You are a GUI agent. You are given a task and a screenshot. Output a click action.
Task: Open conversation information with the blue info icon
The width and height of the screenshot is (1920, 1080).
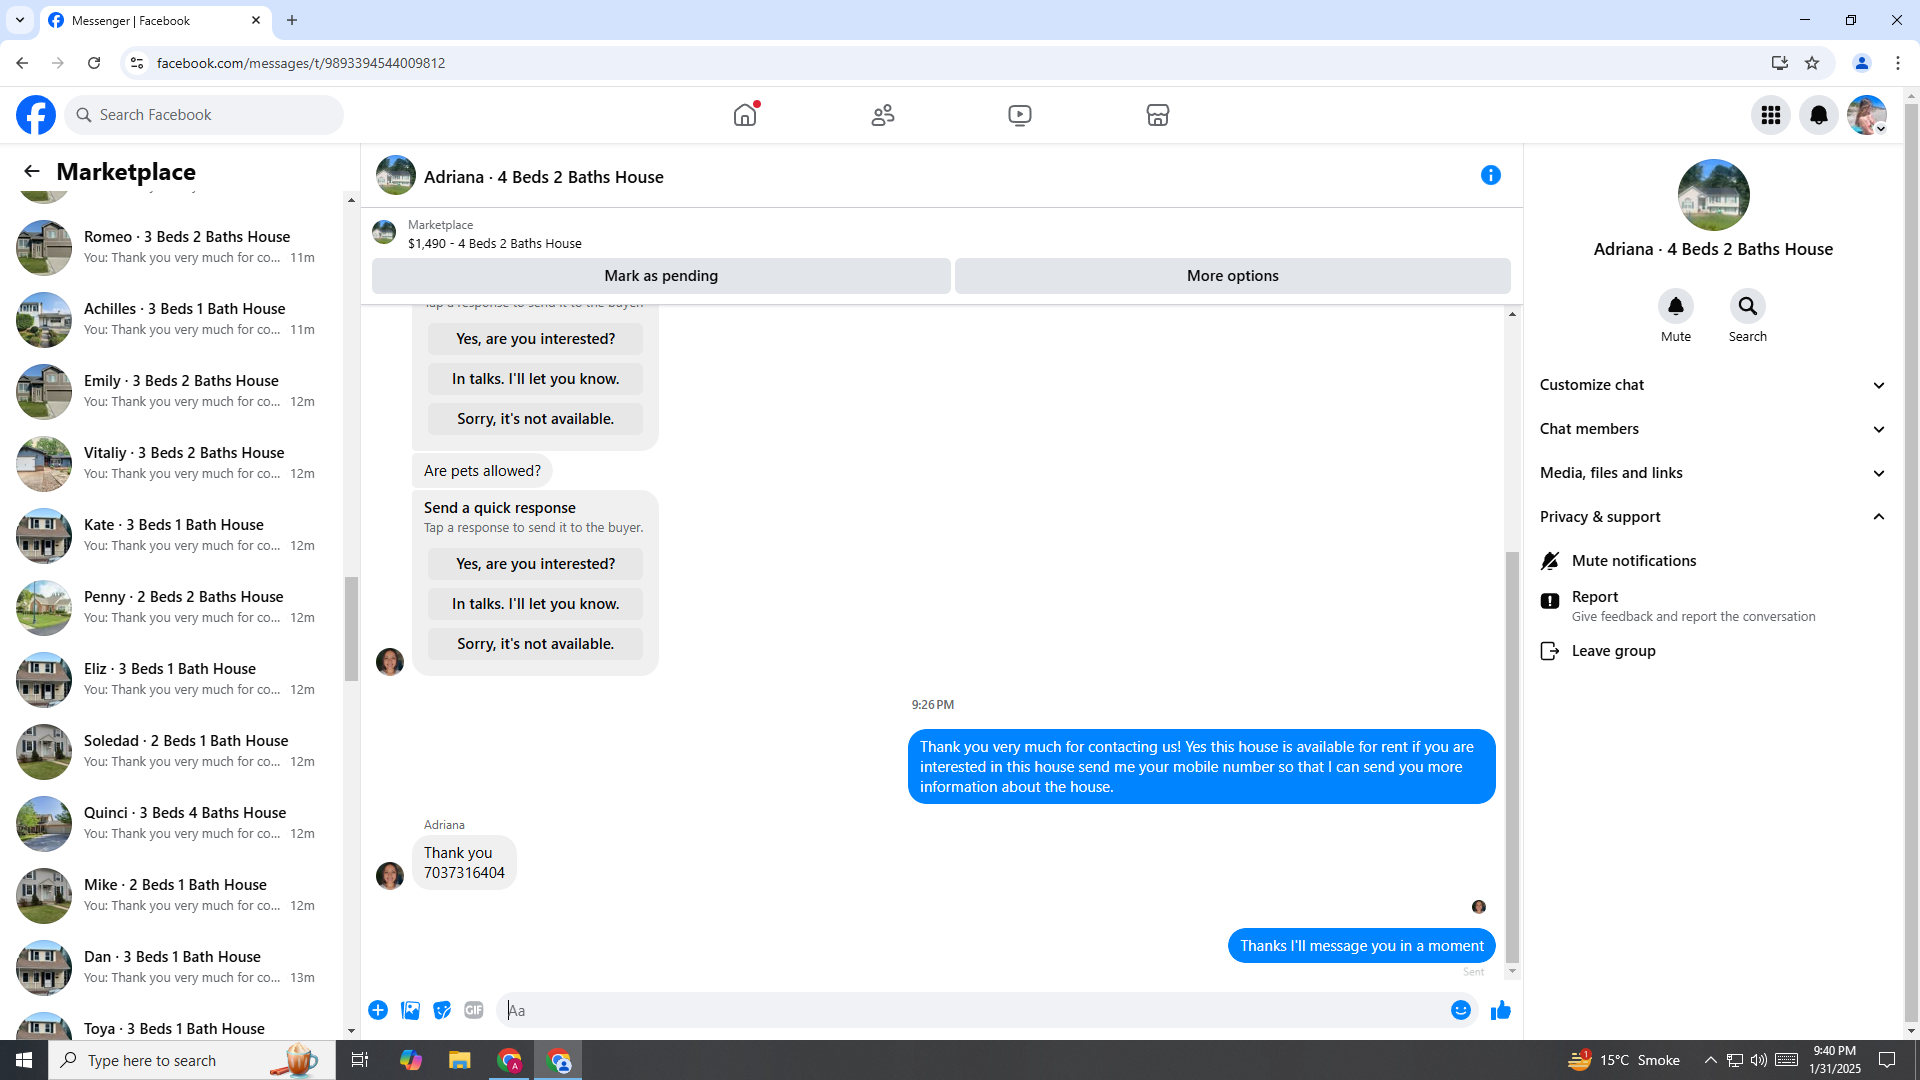(1491, 175)
